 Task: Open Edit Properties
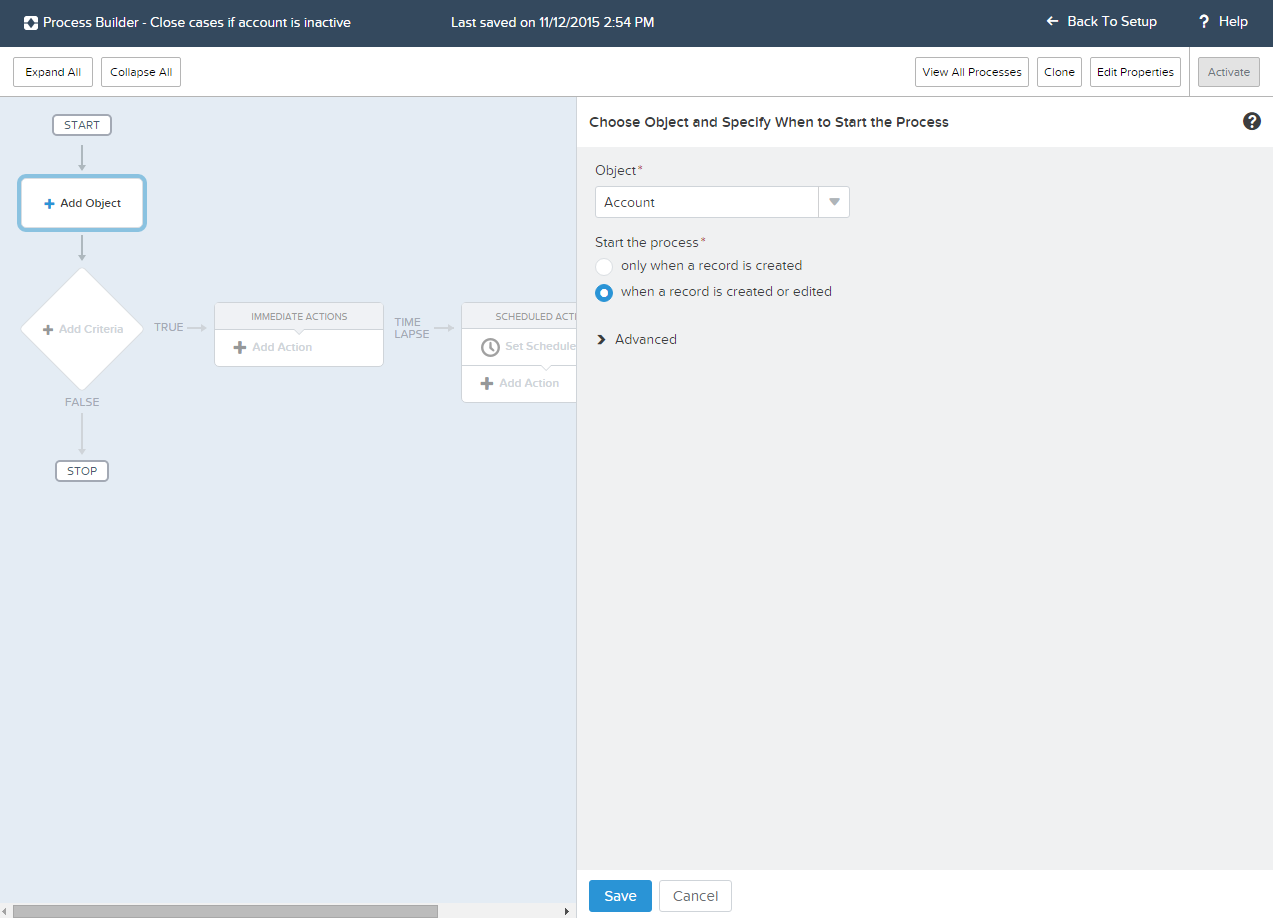[1135, 72]
